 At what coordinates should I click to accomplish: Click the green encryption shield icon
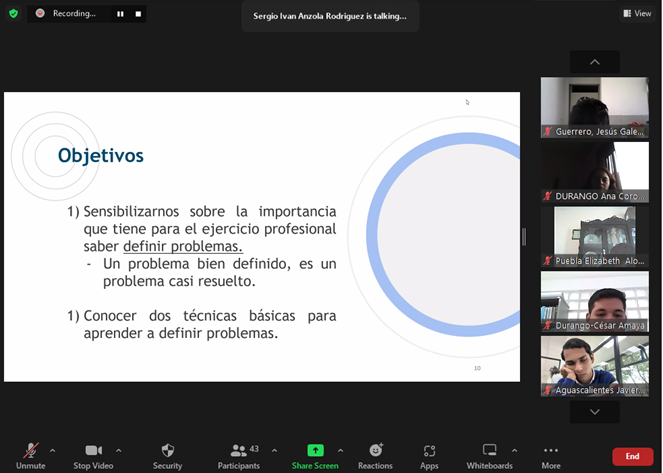(14, 14)
